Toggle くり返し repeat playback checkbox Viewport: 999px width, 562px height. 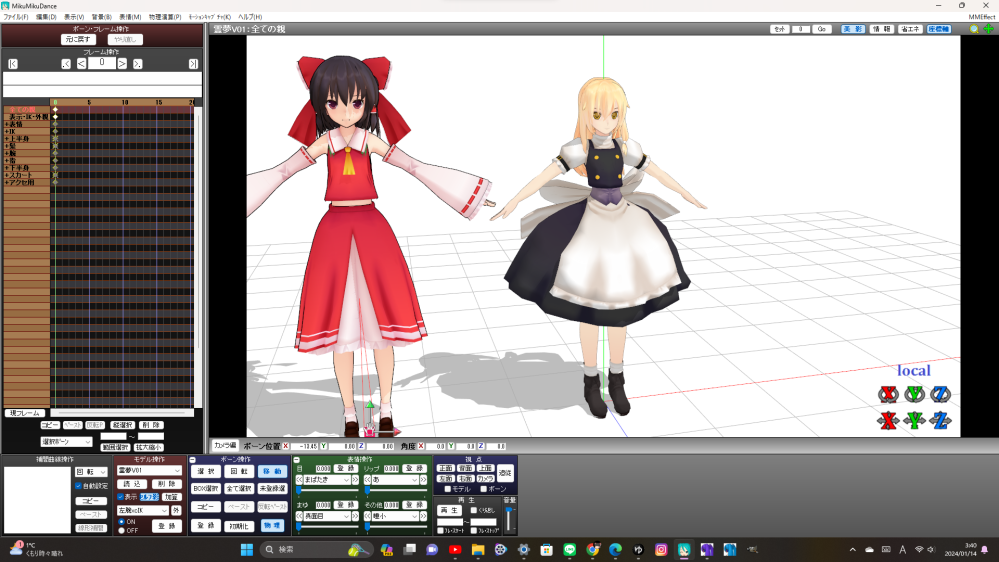(x=473, y=510)
